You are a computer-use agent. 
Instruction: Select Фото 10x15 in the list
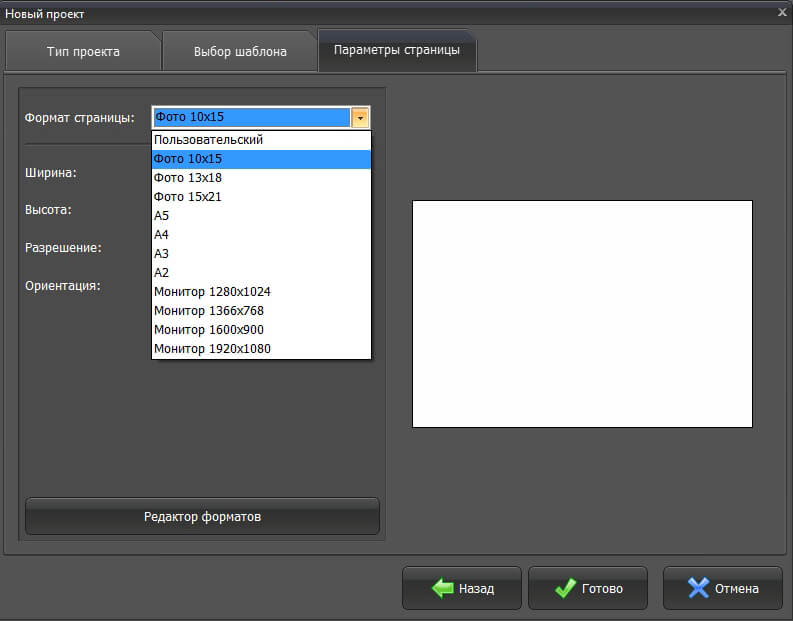coord(261,159)
